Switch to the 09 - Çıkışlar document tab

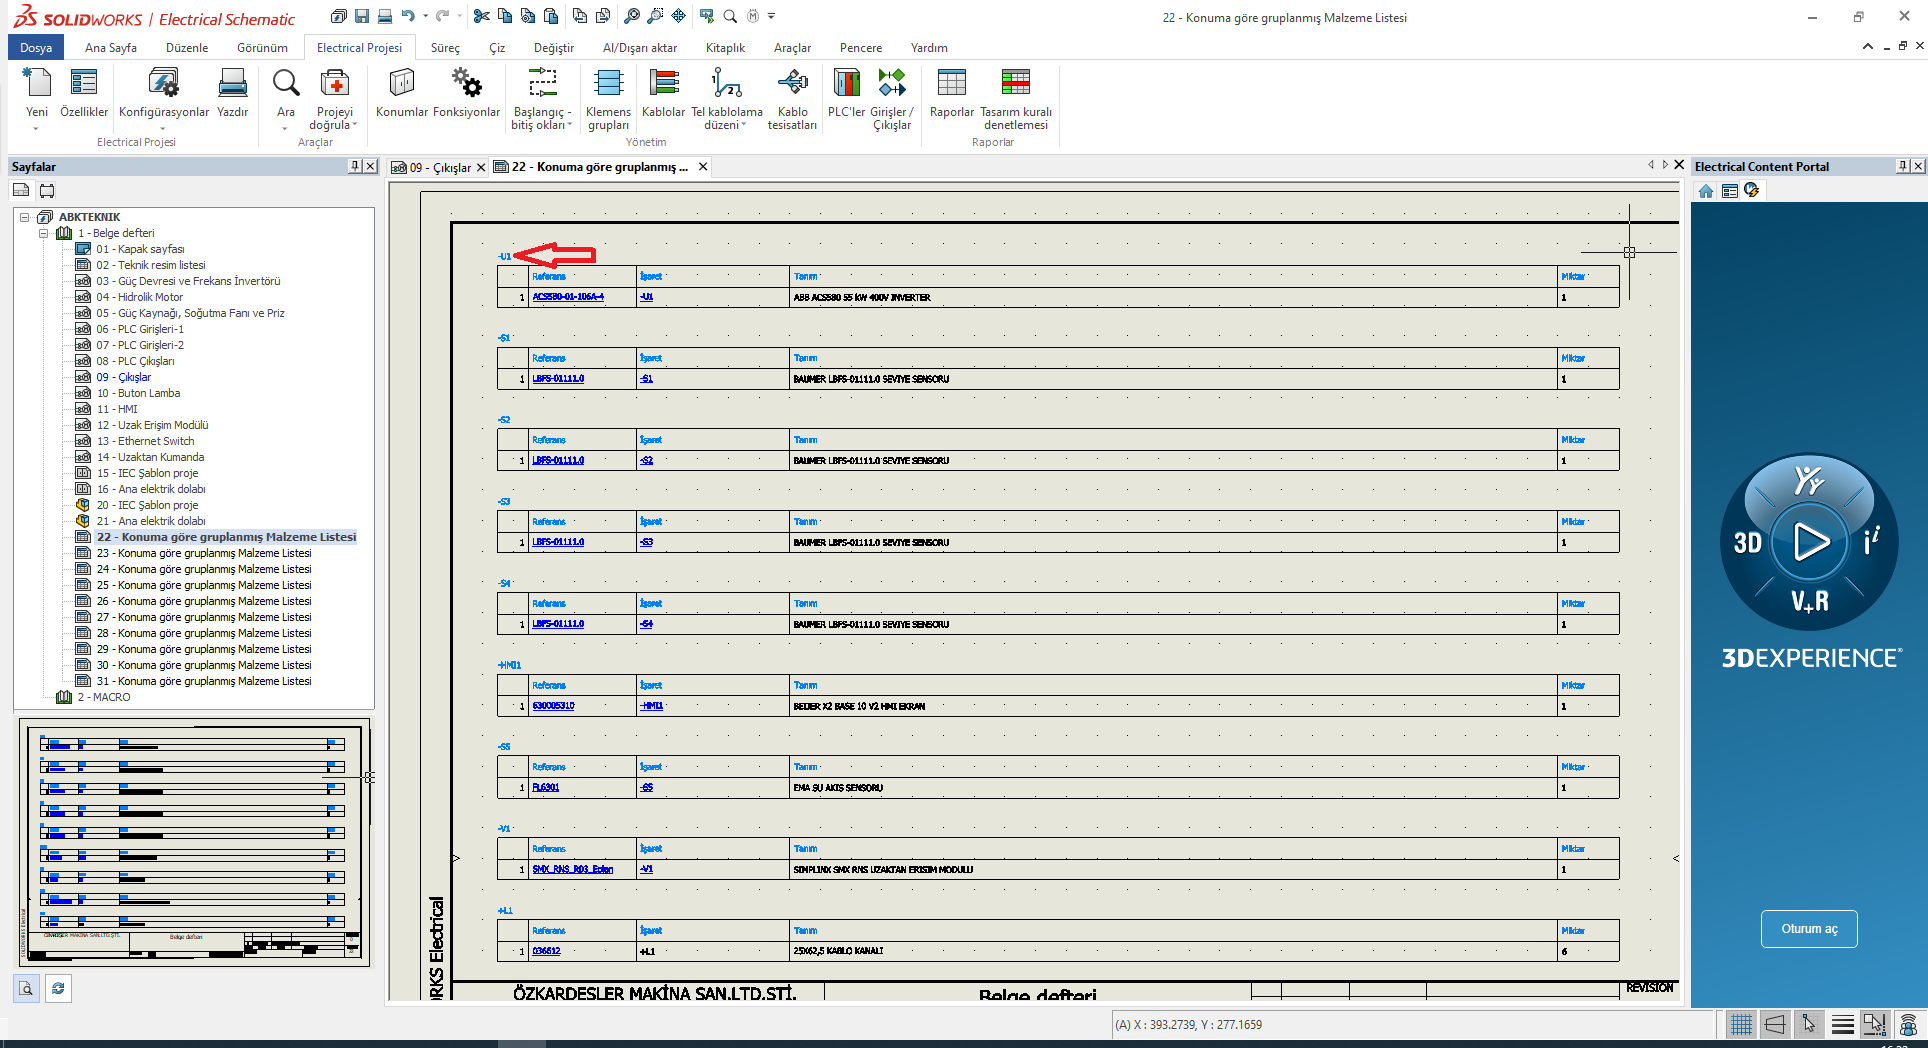click(439, 167)
